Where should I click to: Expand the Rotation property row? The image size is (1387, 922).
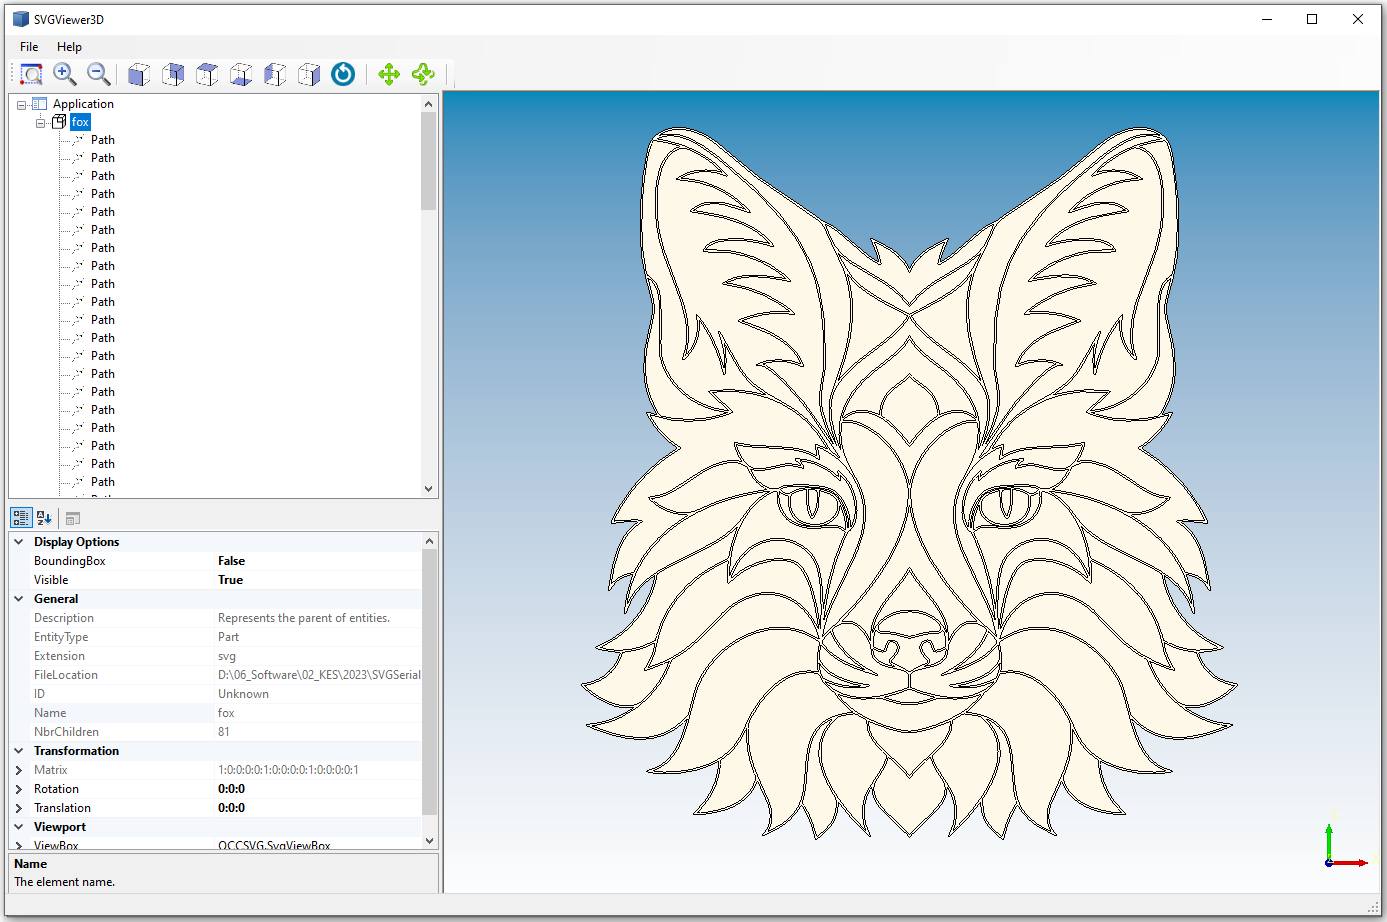19,789
